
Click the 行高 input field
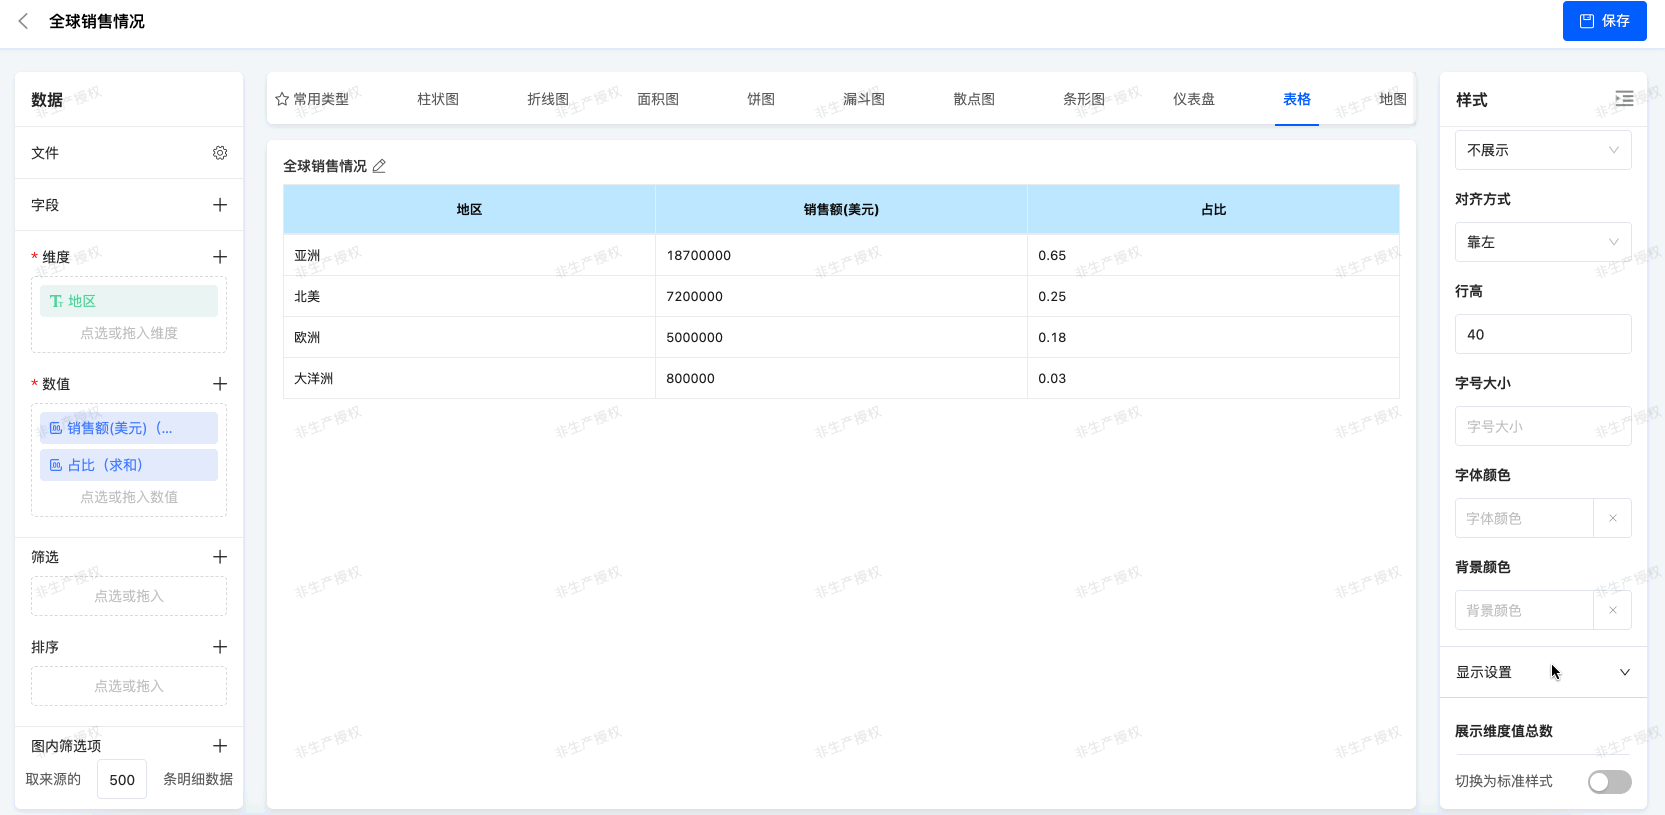[x=1542, y=334]
